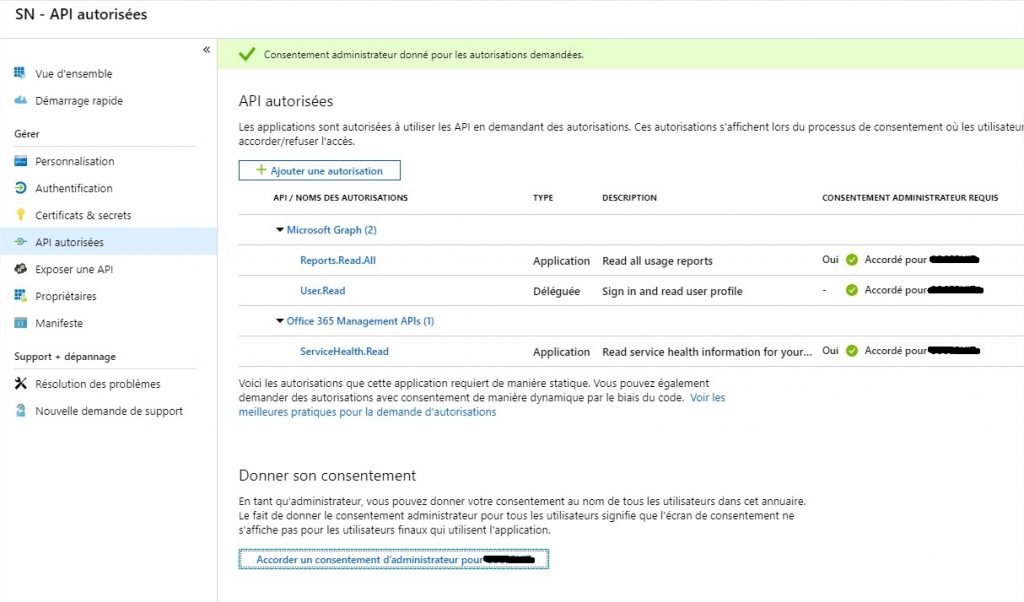
Task: Collapse the sidebar with the double chevron
Action: click(206, 50)
